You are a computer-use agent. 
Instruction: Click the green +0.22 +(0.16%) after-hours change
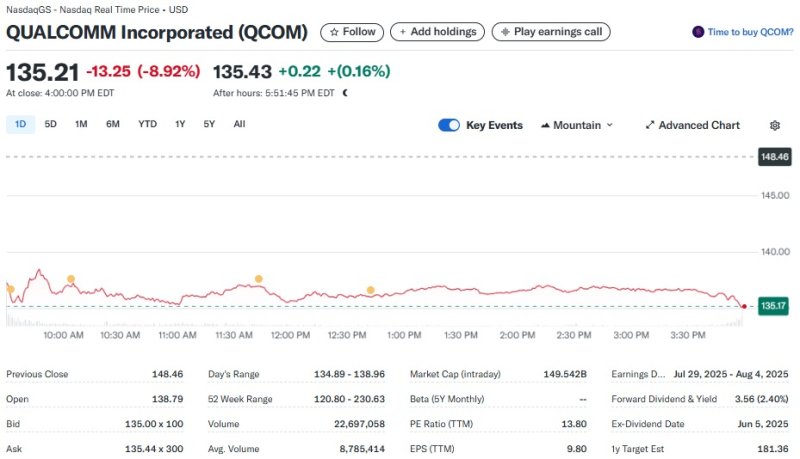pos(334,71)
